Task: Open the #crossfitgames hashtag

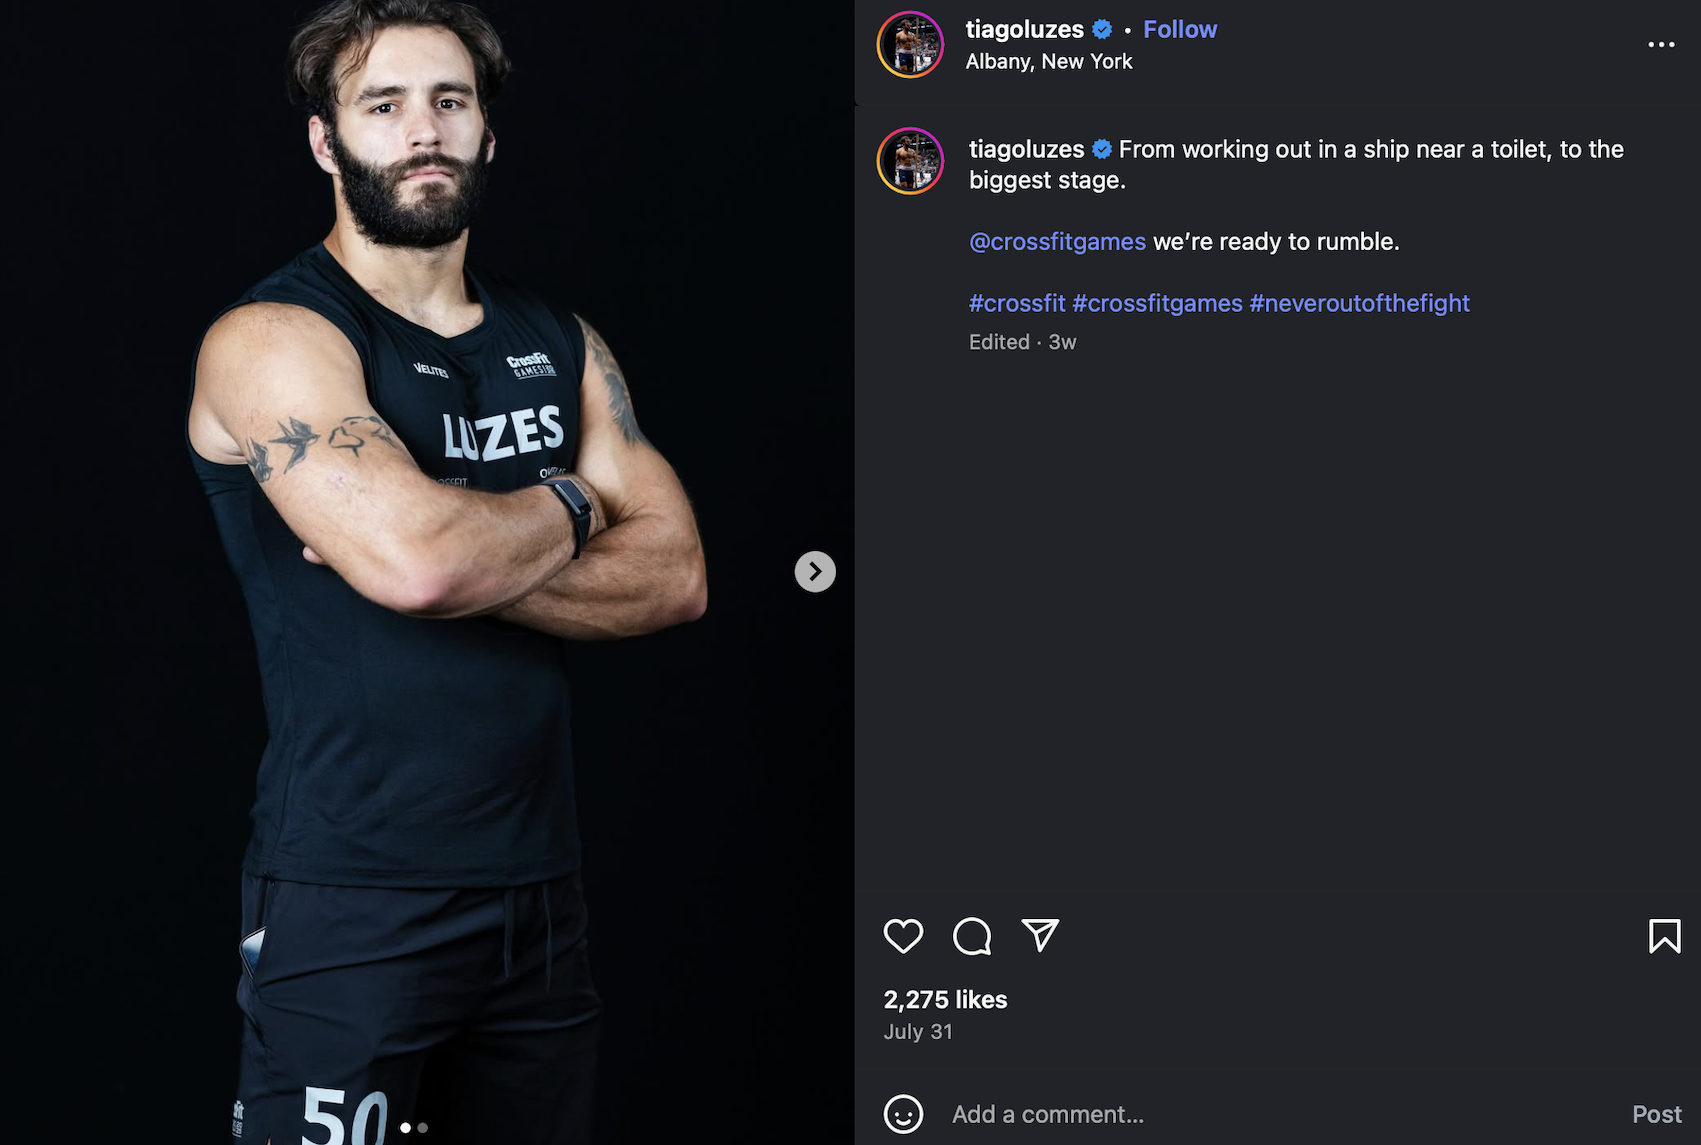Action: point(1157,303)
